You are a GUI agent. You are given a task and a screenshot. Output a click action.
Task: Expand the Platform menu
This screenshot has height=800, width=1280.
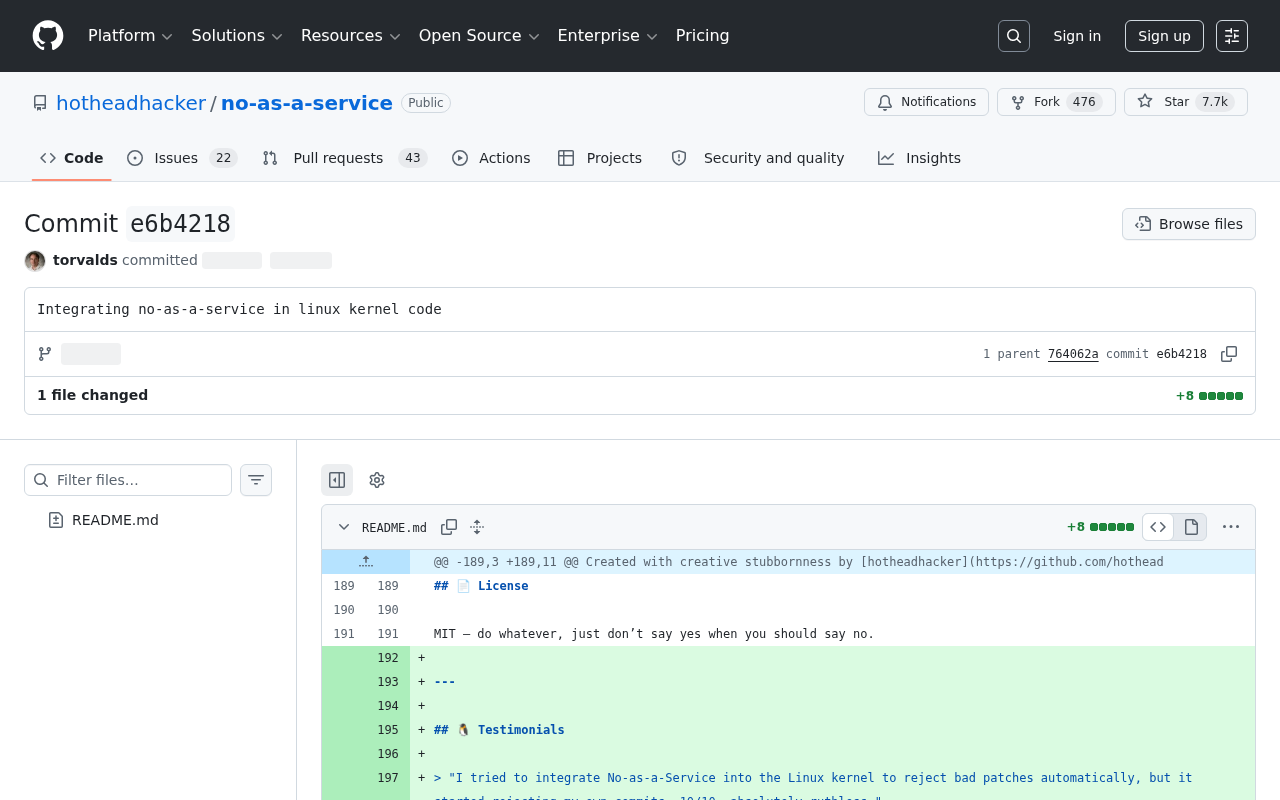130,36
